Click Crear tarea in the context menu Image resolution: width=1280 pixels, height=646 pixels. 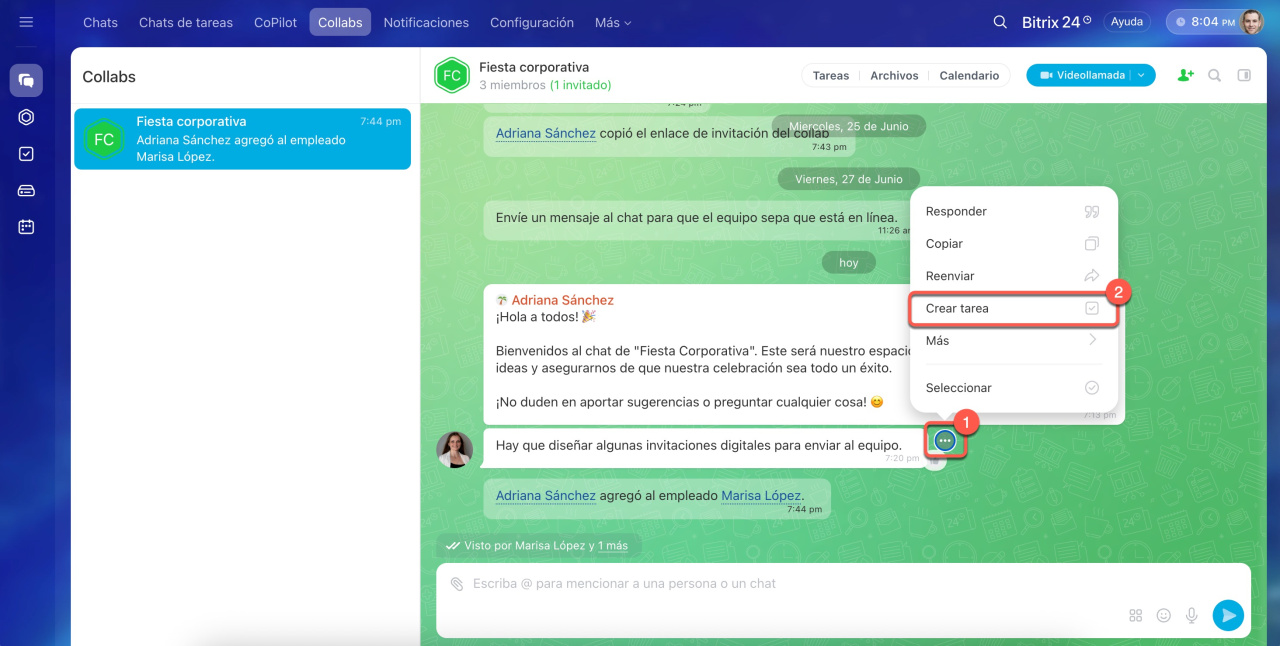click(x=1012, y=309)
